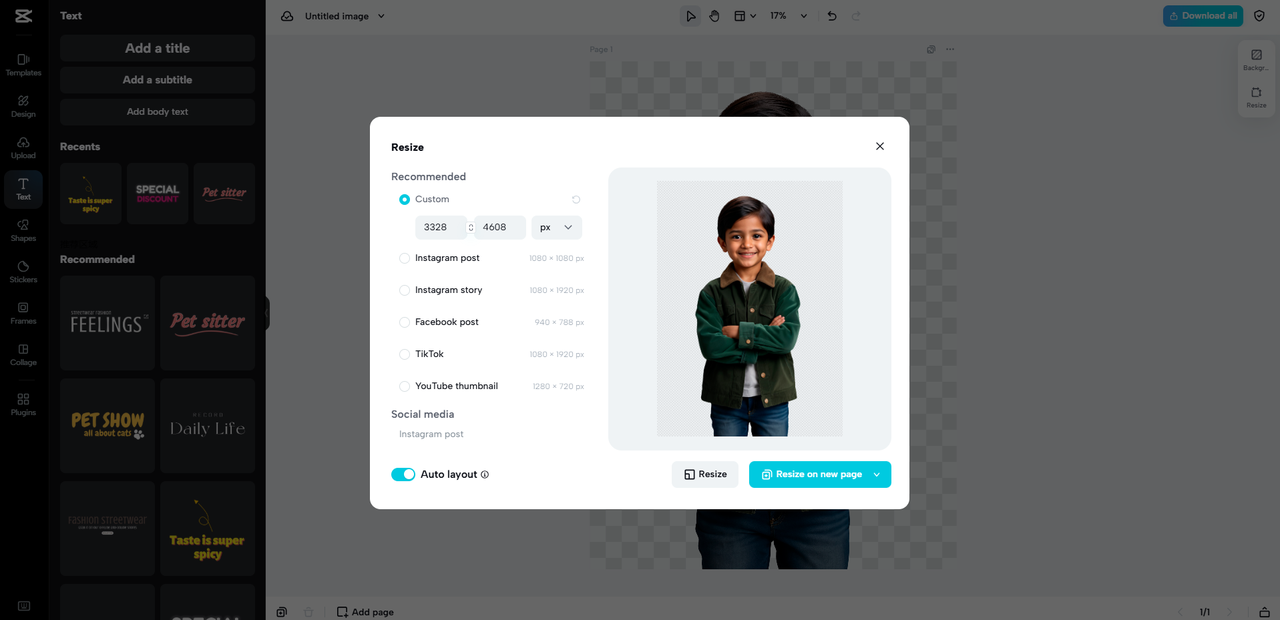Image resolution: width=1280 pixels, height=620 pixels.
Task: Select the Custom size radio button
Action: click(404, 199)
